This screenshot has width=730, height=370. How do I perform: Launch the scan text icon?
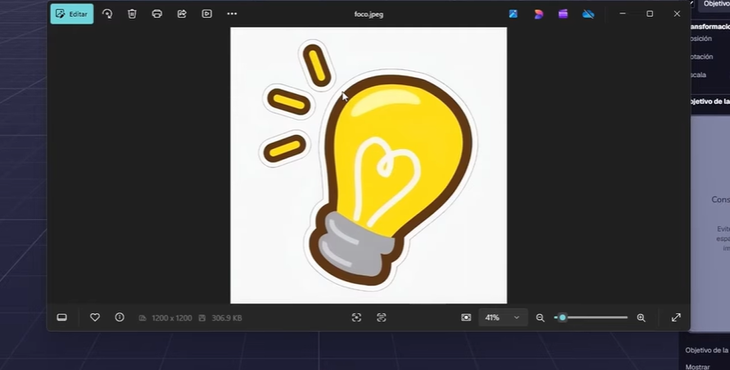click(x=381, y=317)
